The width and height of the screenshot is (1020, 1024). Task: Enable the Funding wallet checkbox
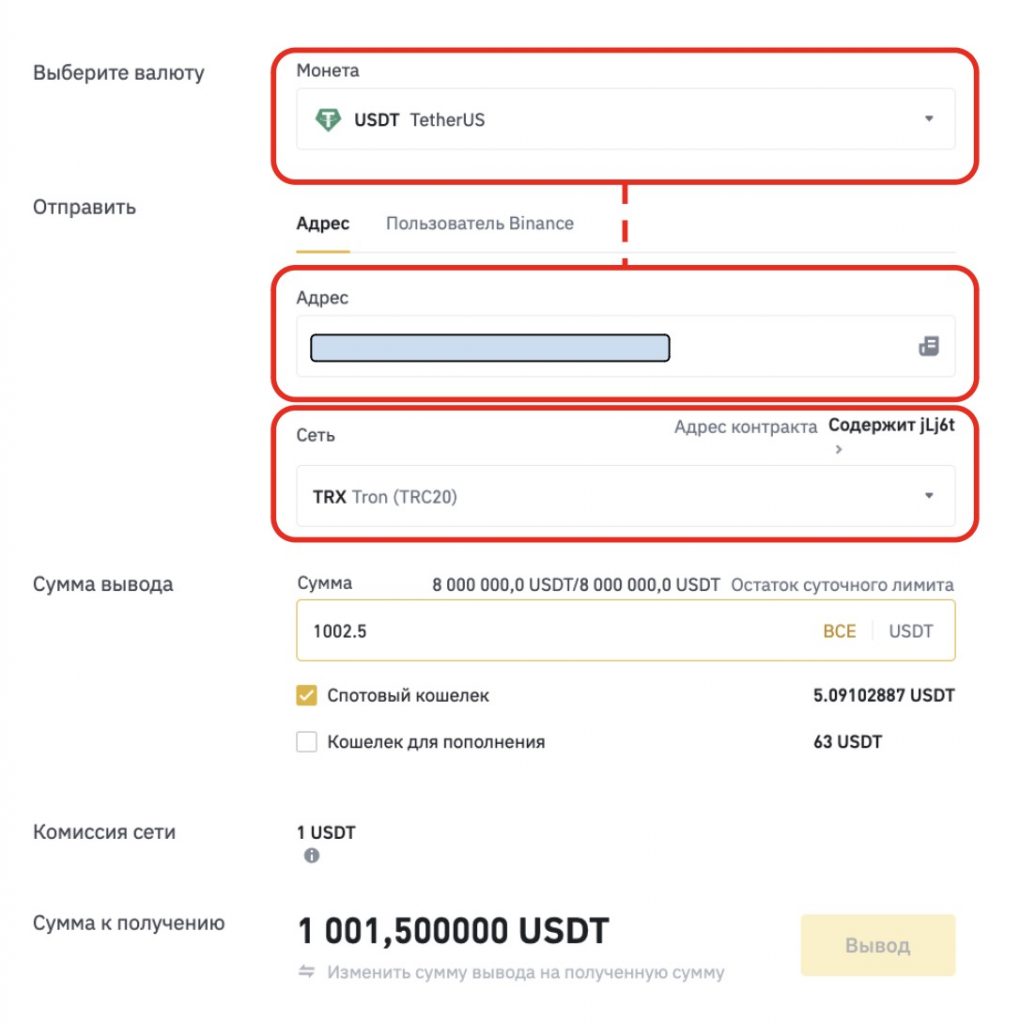point(307,742)
